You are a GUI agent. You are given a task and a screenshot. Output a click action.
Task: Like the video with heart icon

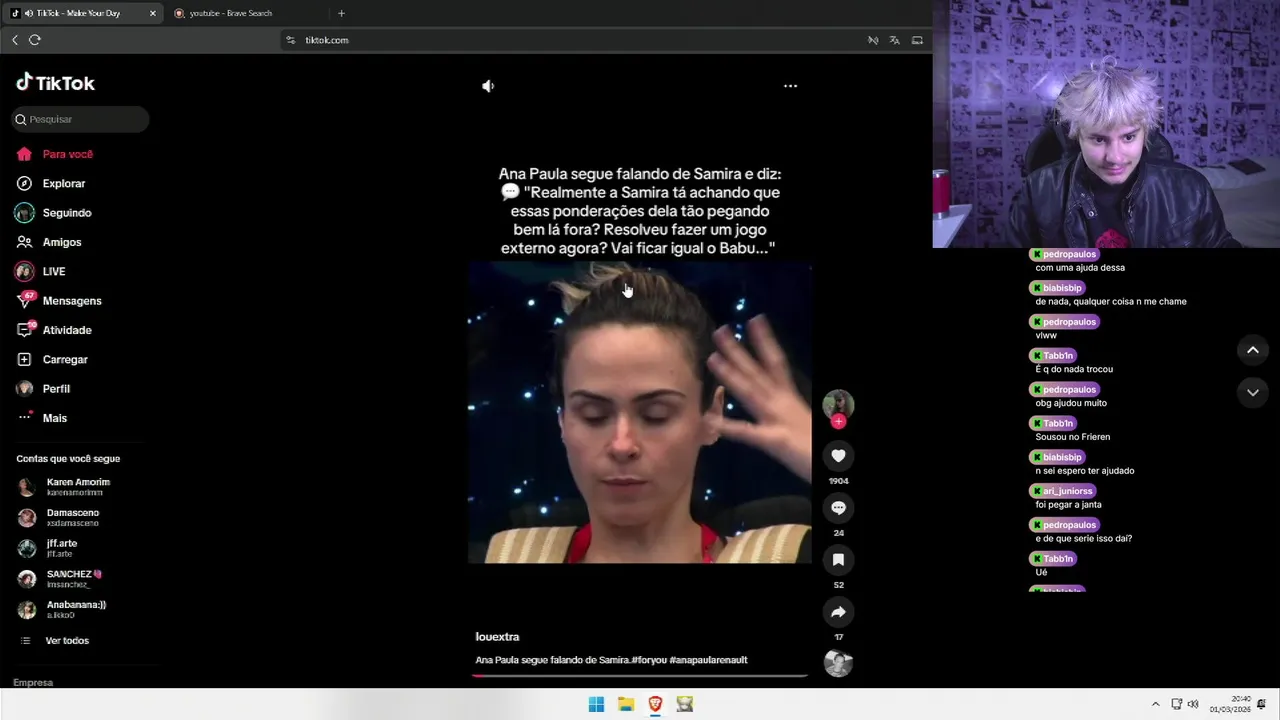(838, 456)
